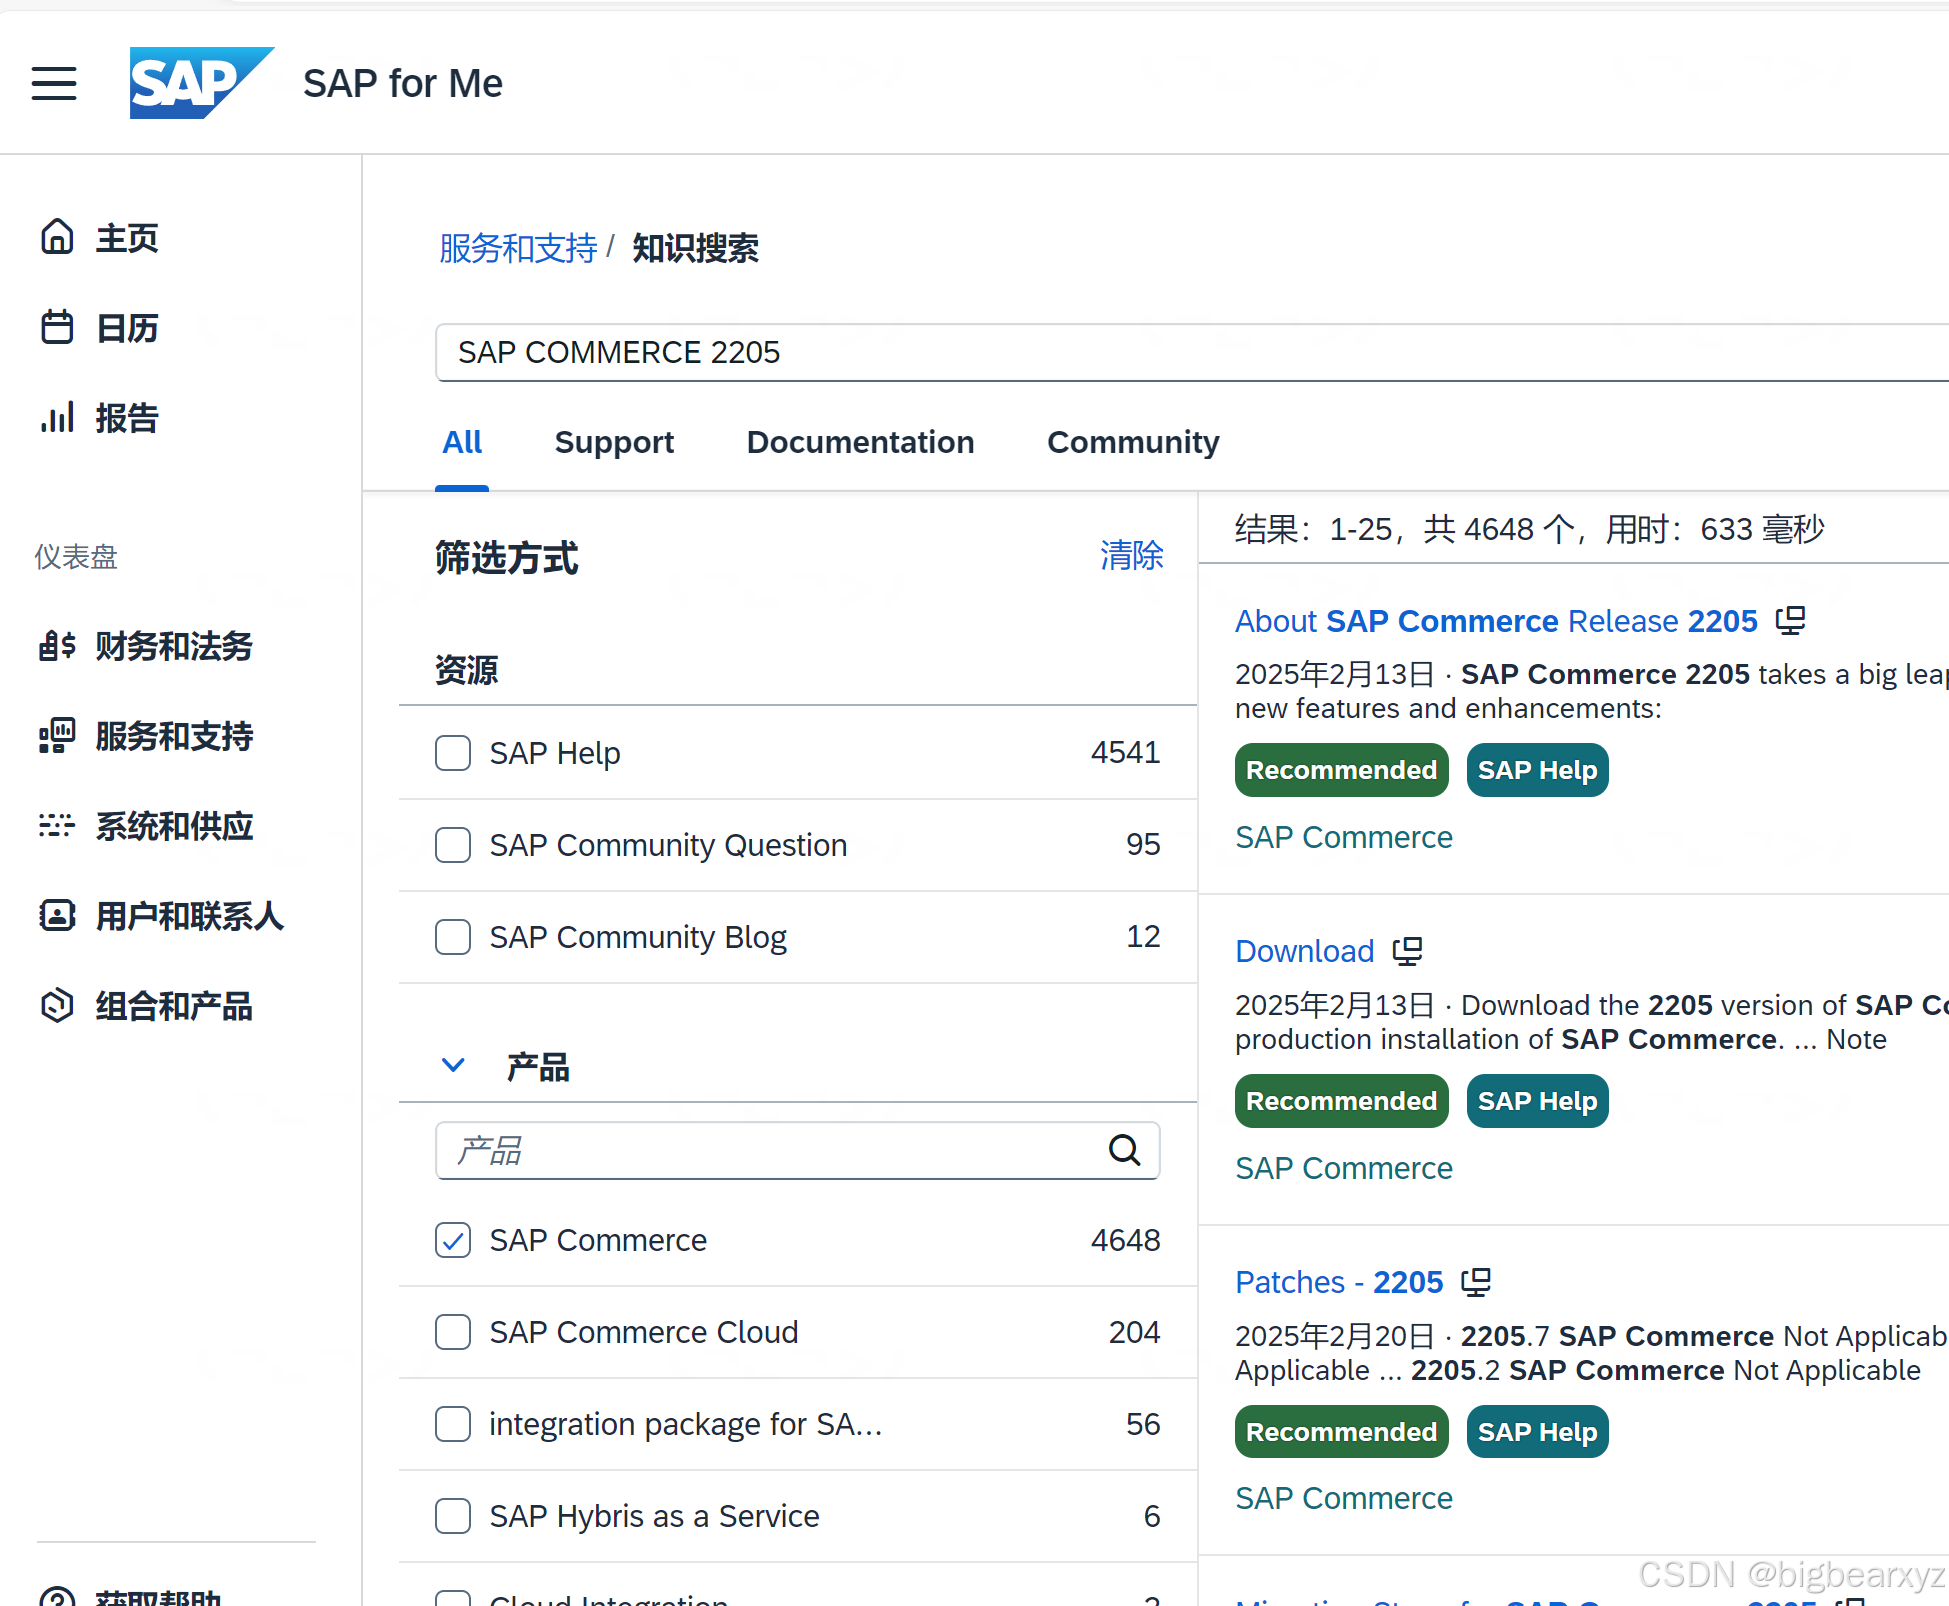1949x1606 pixels.
Task: Click the contact card icon beside 用户和联系人
Action: pos(57,915)
